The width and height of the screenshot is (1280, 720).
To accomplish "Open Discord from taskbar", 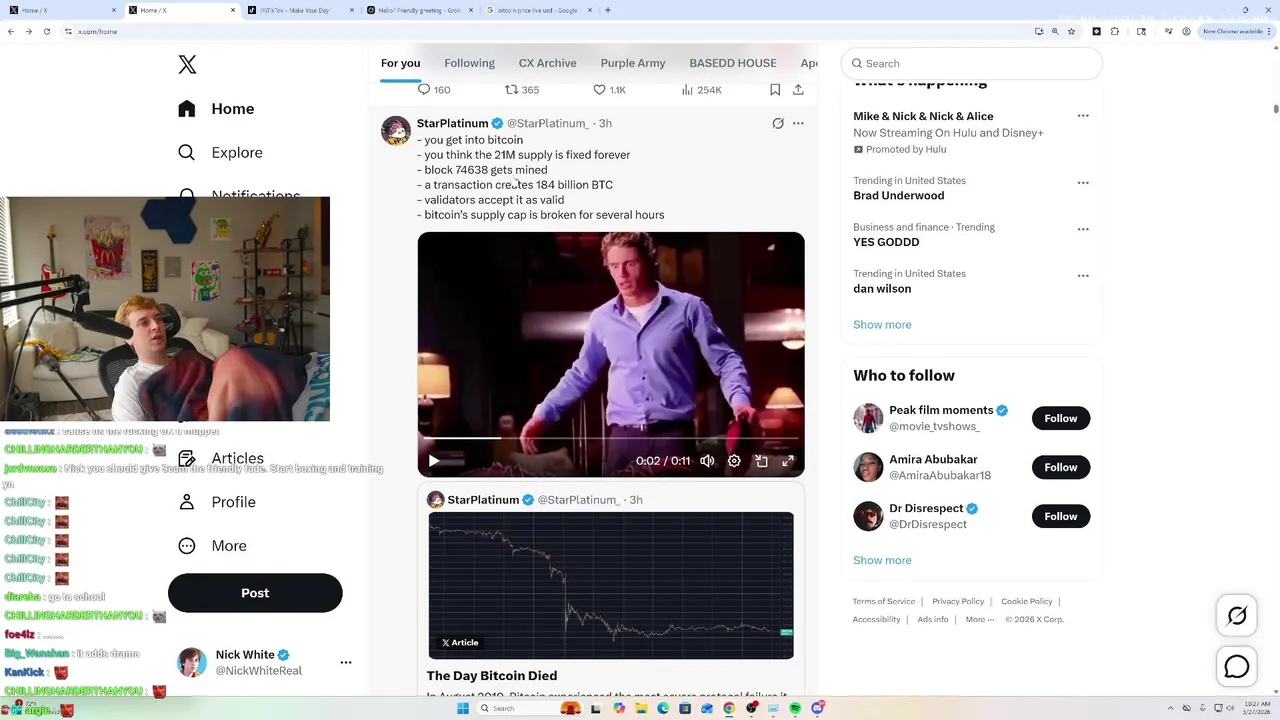I will pos(818,708).
